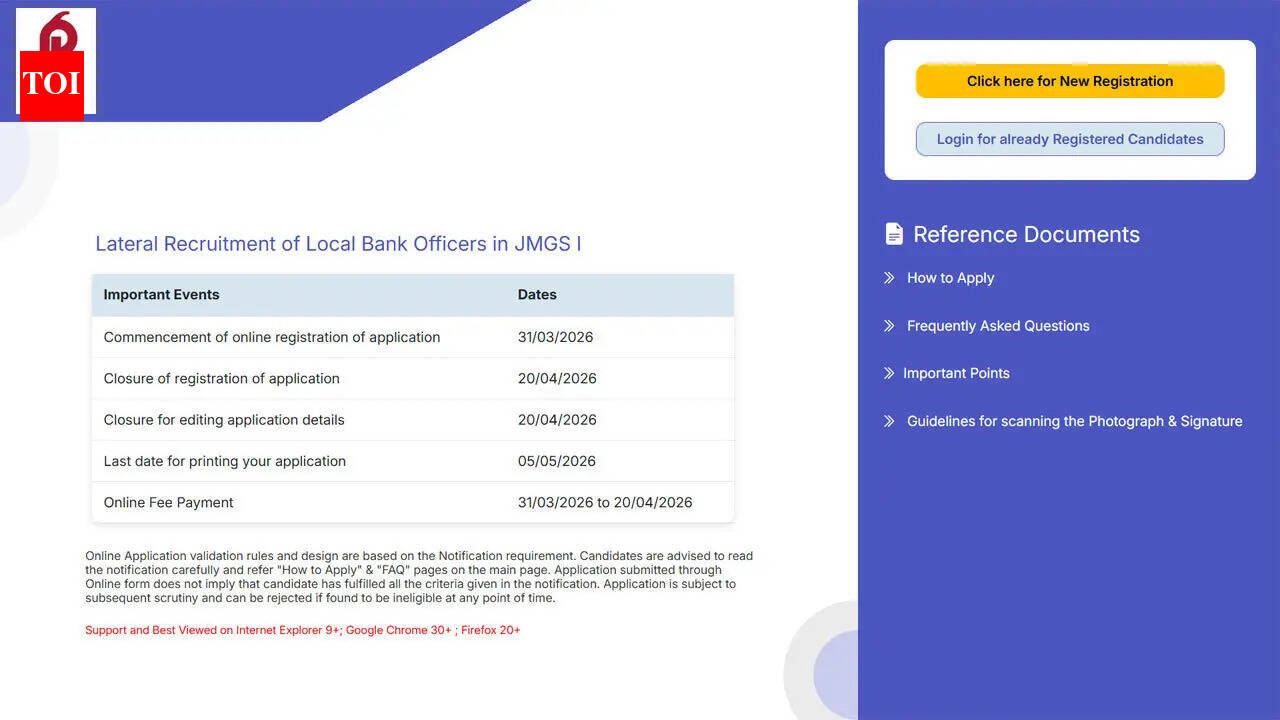Click the recruitment title for JMGS I officers

point(338,244)
